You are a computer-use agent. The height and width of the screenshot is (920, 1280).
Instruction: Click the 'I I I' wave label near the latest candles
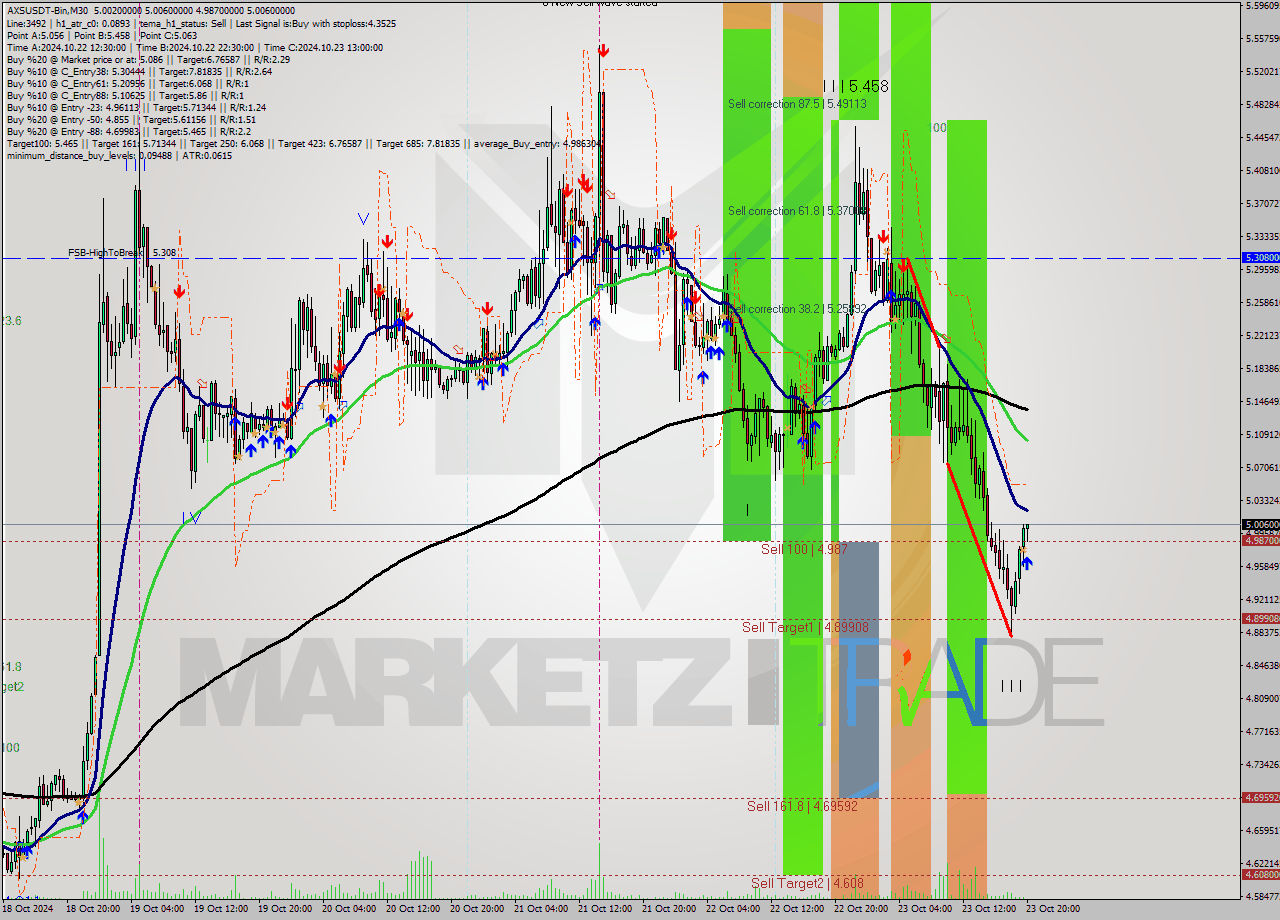[x=1011, y=686]
